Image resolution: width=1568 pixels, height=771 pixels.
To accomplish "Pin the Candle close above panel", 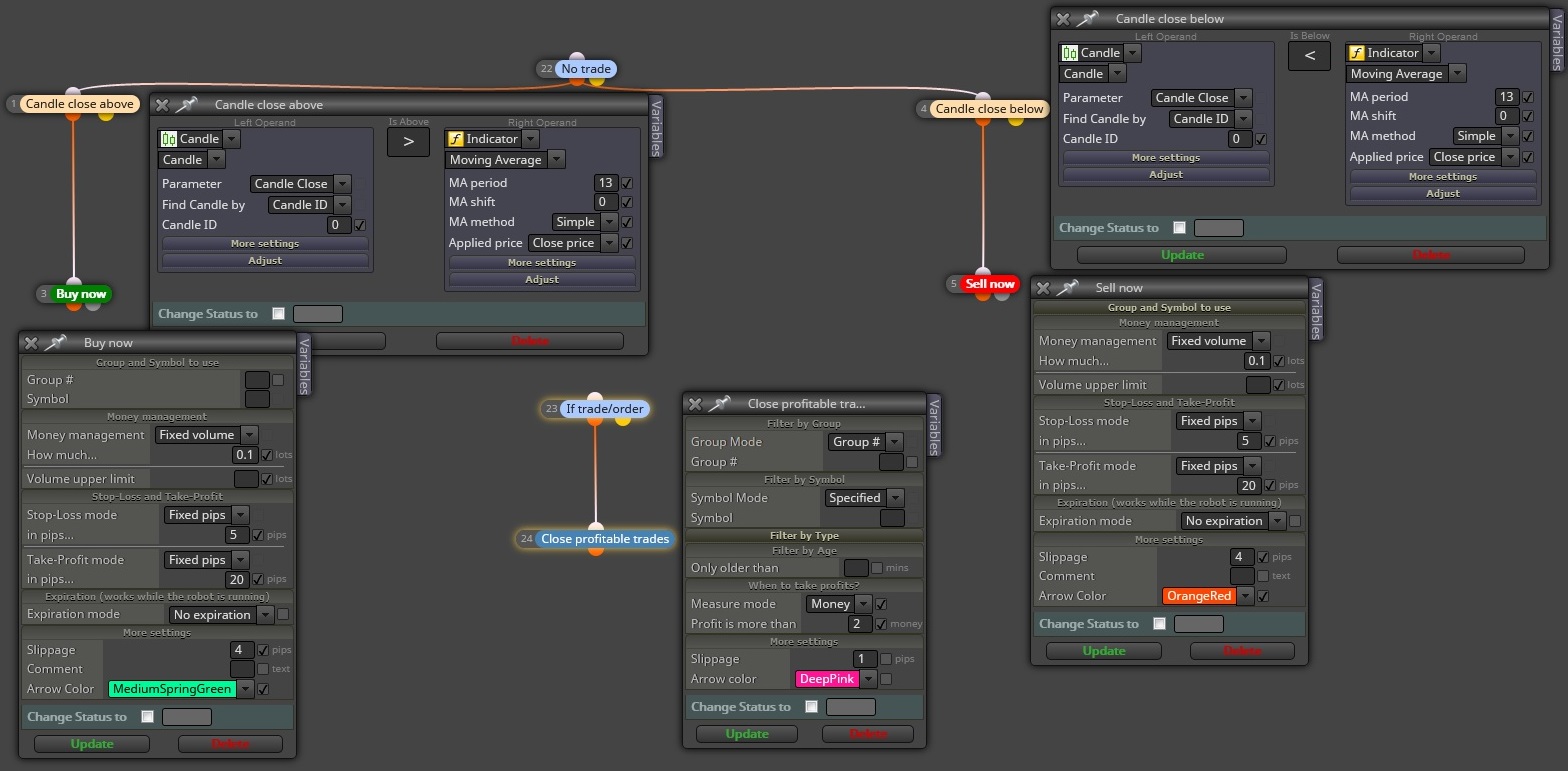I will pos(187,104).
